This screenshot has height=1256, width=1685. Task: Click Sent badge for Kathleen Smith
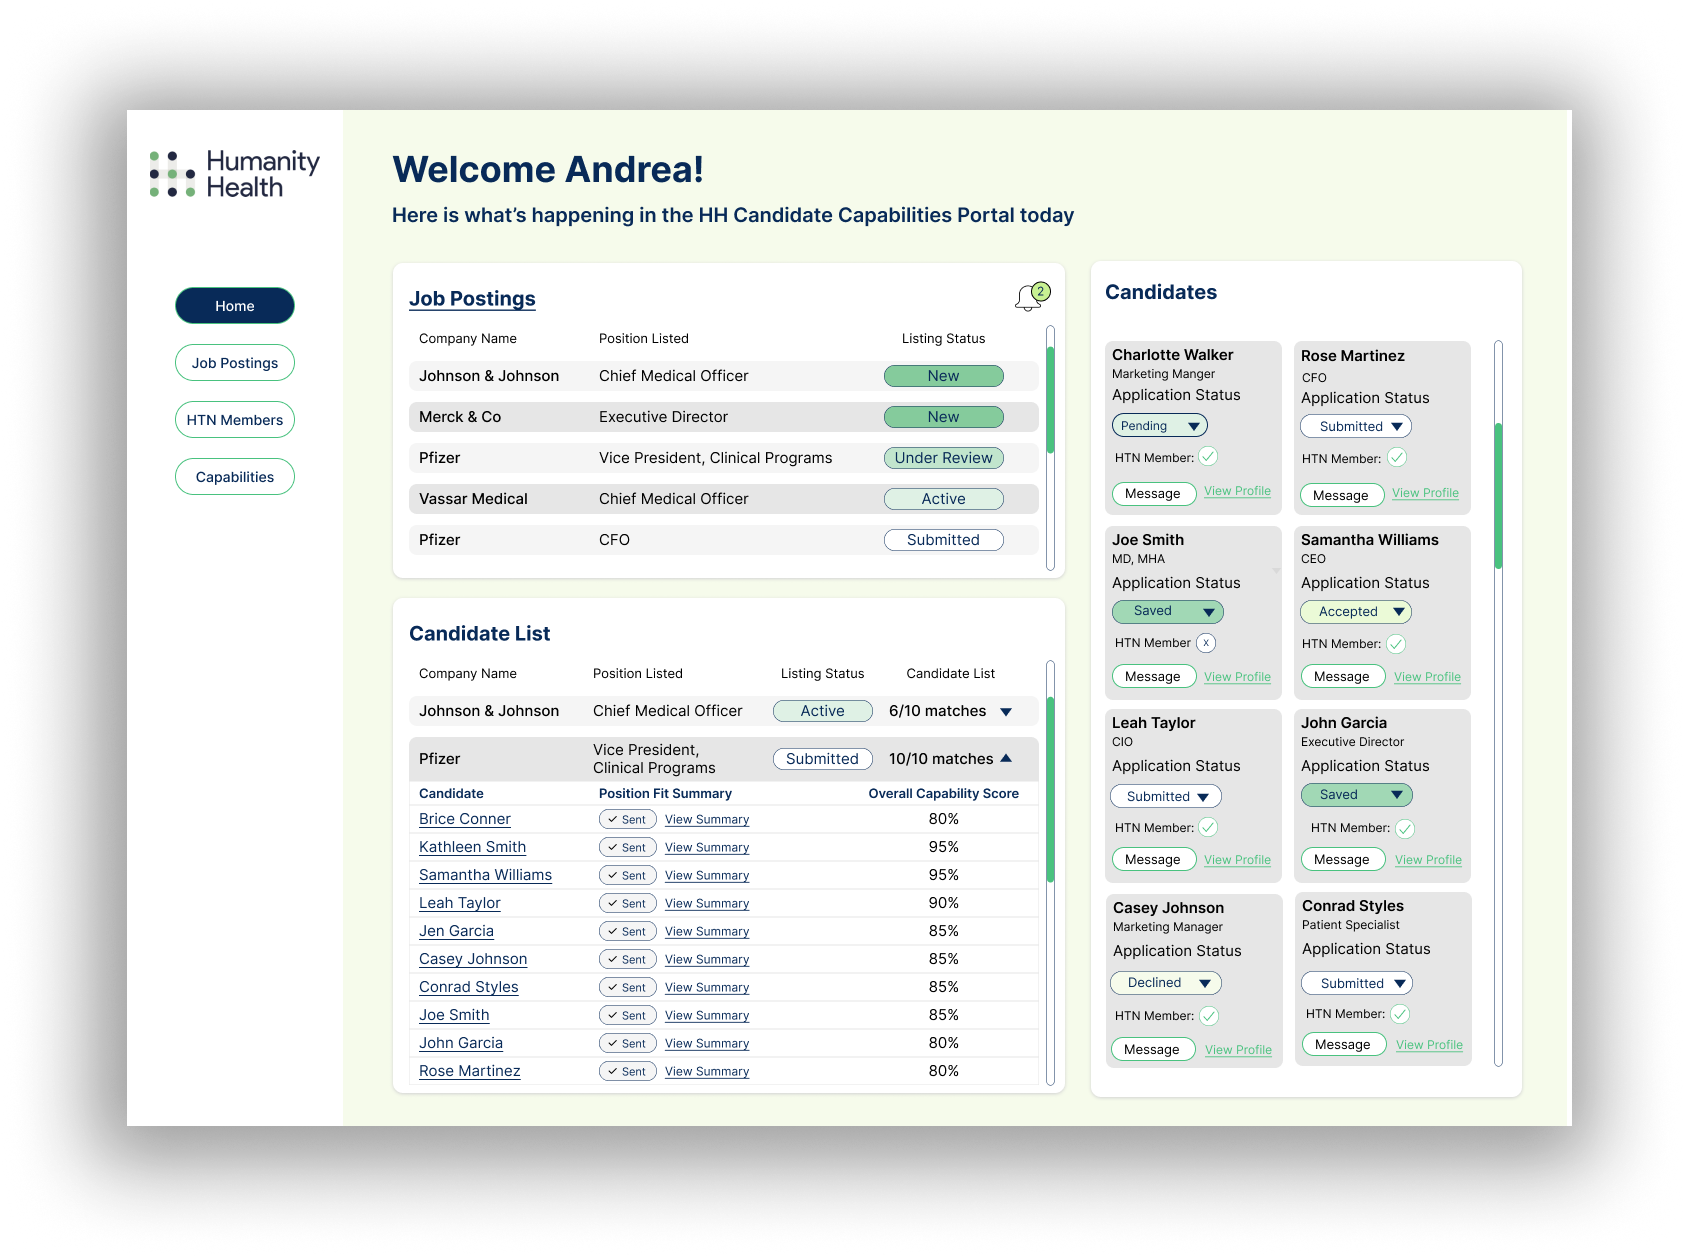[628, 847]
